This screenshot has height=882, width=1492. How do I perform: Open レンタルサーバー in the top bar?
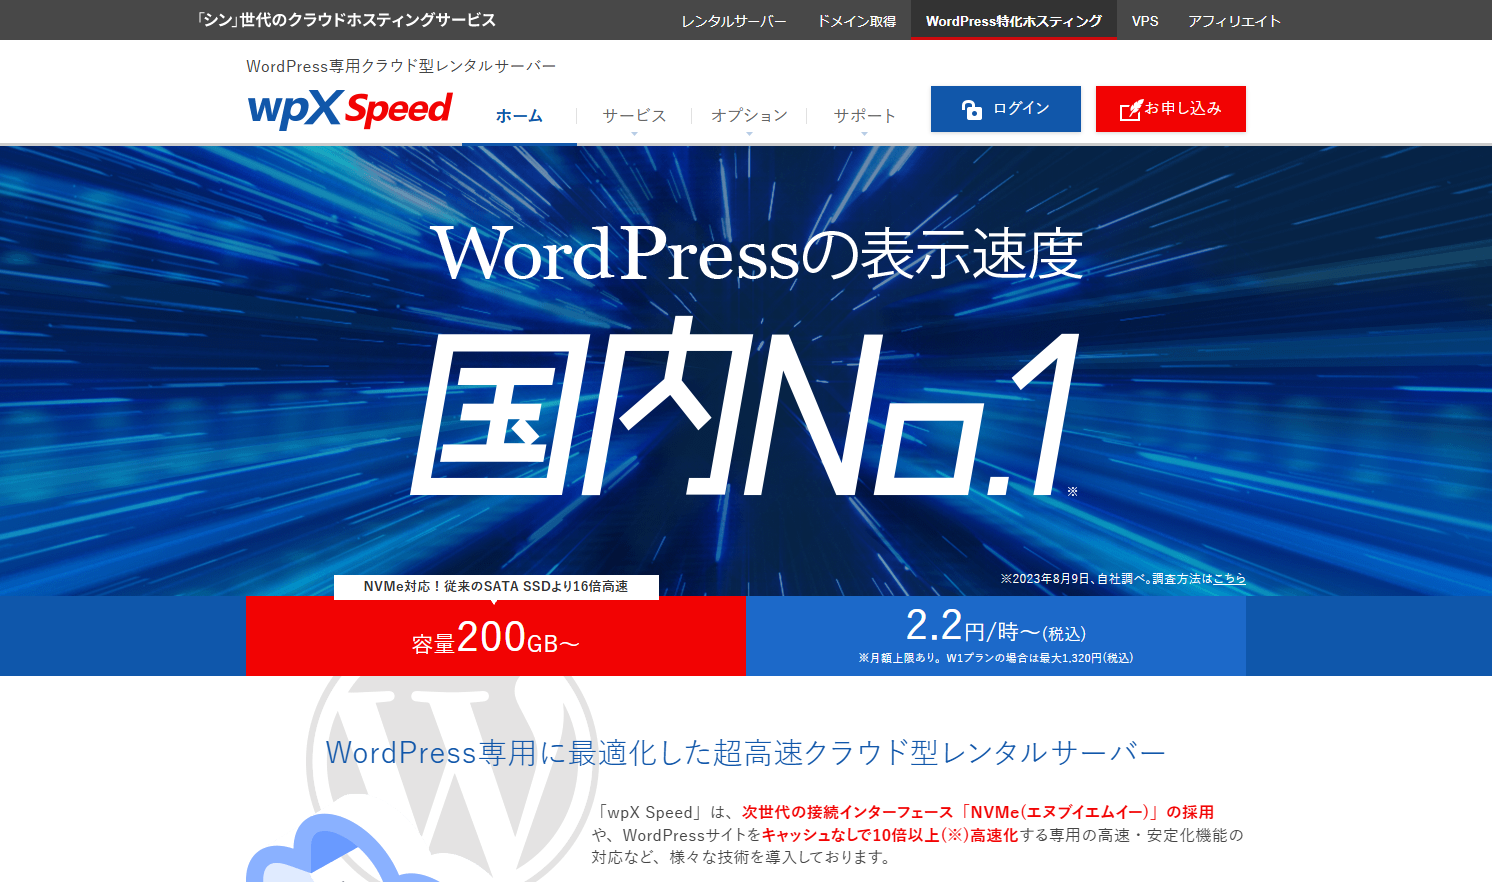(x=734, y=21)
